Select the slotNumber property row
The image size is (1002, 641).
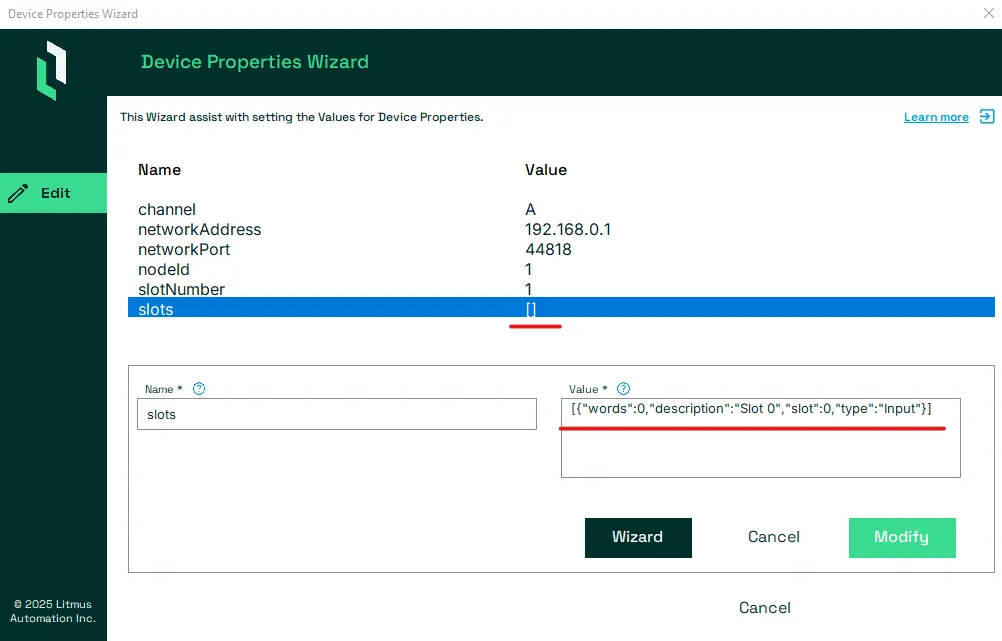tap(561, 289)
